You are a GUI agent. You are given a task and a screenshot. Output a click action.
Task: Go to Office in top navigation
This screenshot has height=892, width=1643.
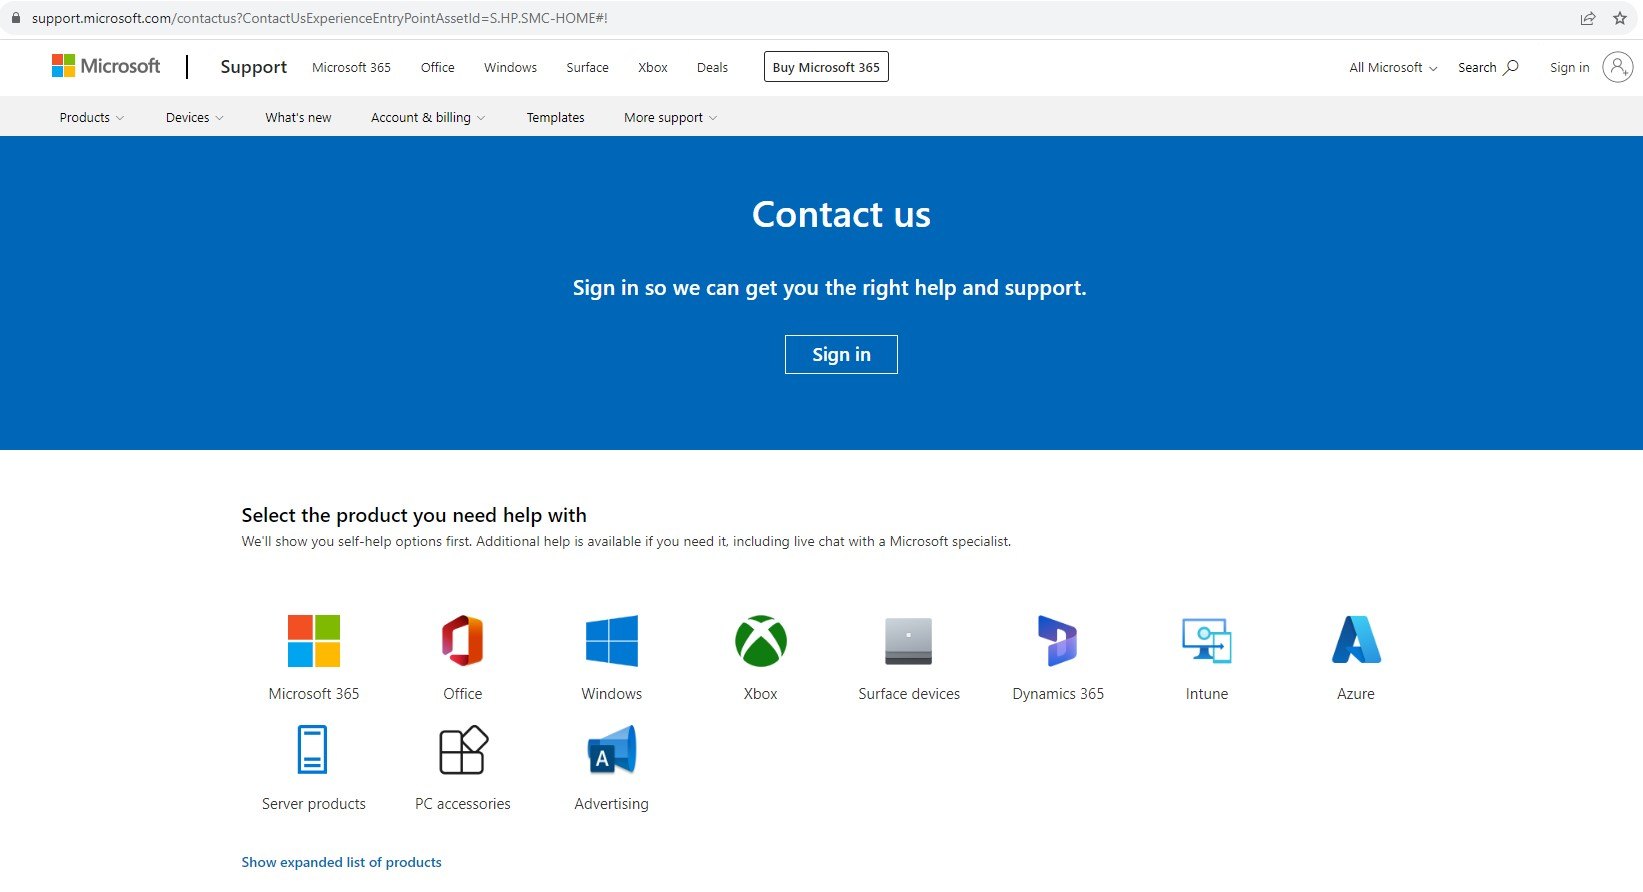pos(438,67)
